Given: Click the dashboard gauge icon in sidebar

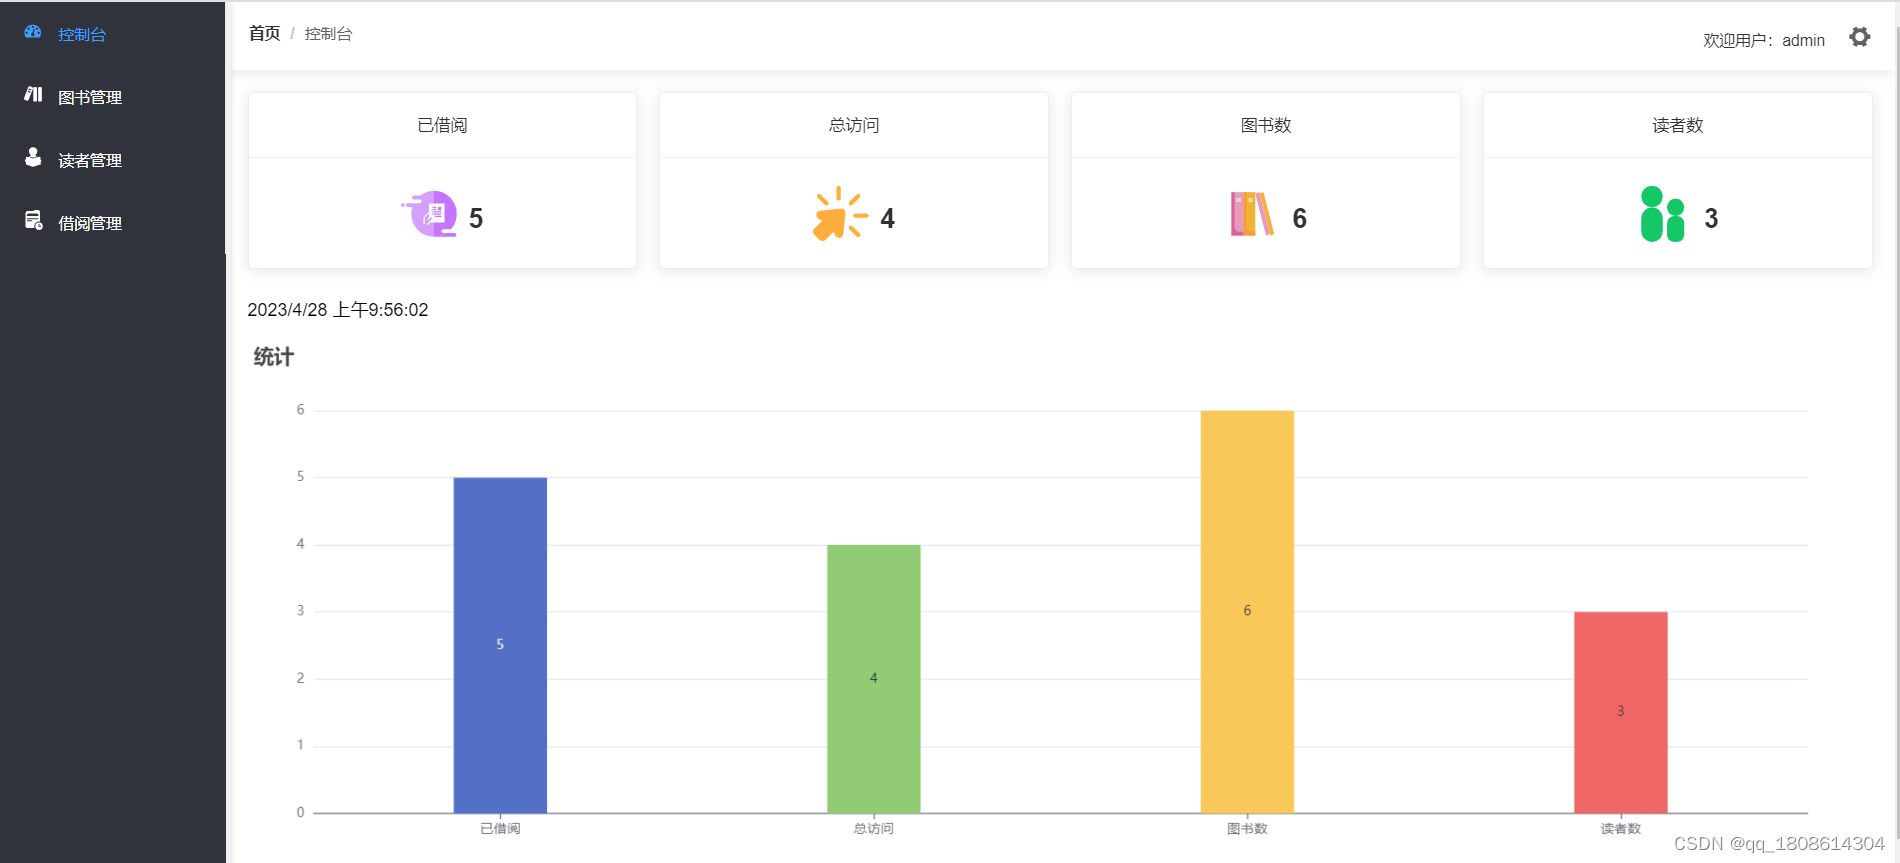Looking at the screenshot, I should tap(33, 32).
